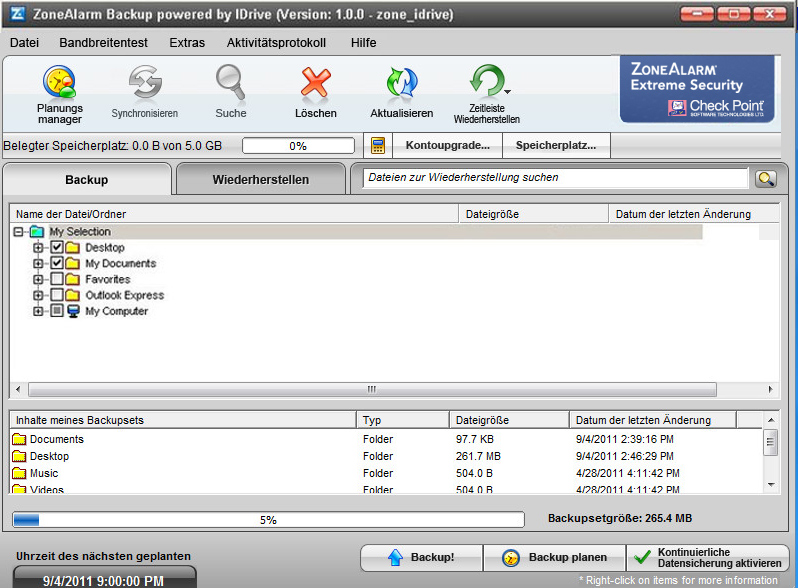798x588 pixels.
Task: Sort by upper Dateigröße column header
Action: 533,214
